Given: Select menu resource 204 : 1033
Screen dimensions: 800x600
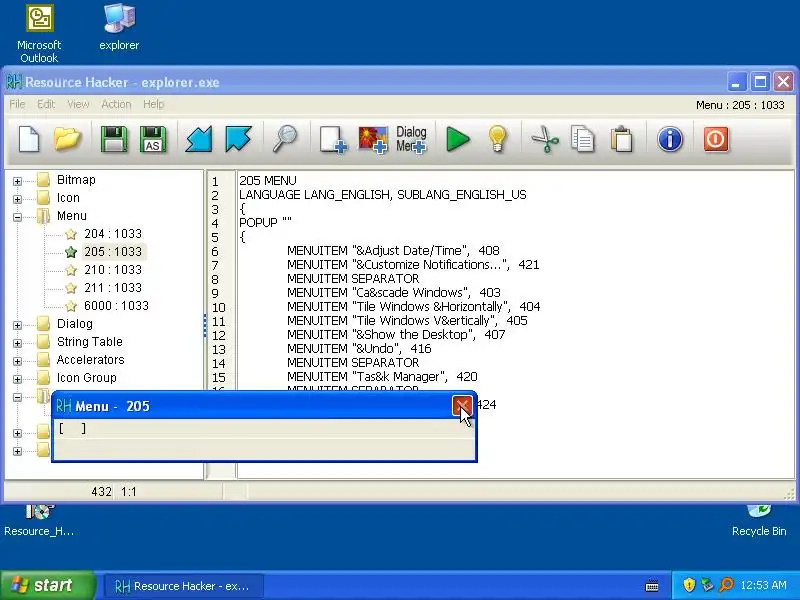Looking at the screenshot, I should (x=113, y=234).
